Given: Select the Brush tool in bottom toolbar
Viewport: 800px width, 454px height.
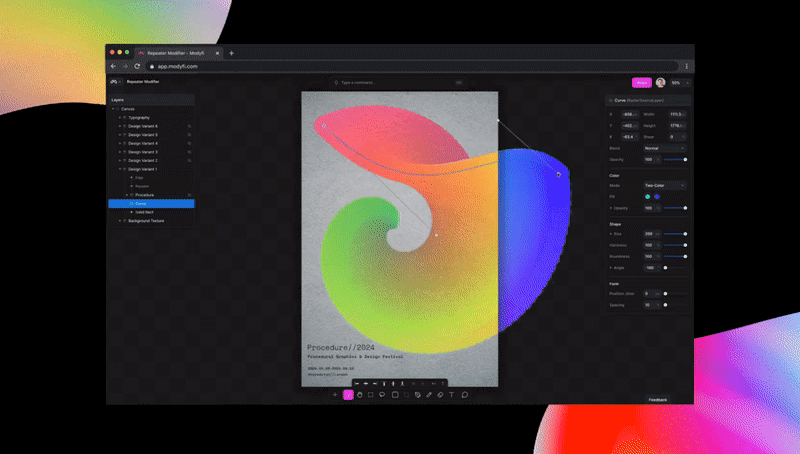Looking at the screenshot, I should click(x=429, y=395).
